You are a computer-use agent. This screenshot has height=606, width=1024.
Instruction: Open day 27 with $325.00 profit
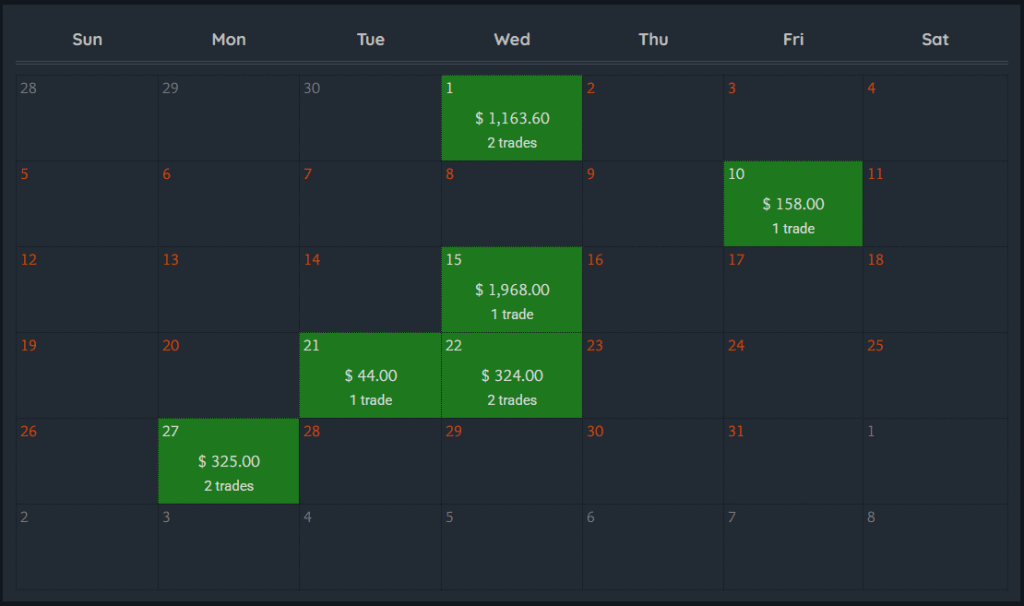click(x=229, y=462)
